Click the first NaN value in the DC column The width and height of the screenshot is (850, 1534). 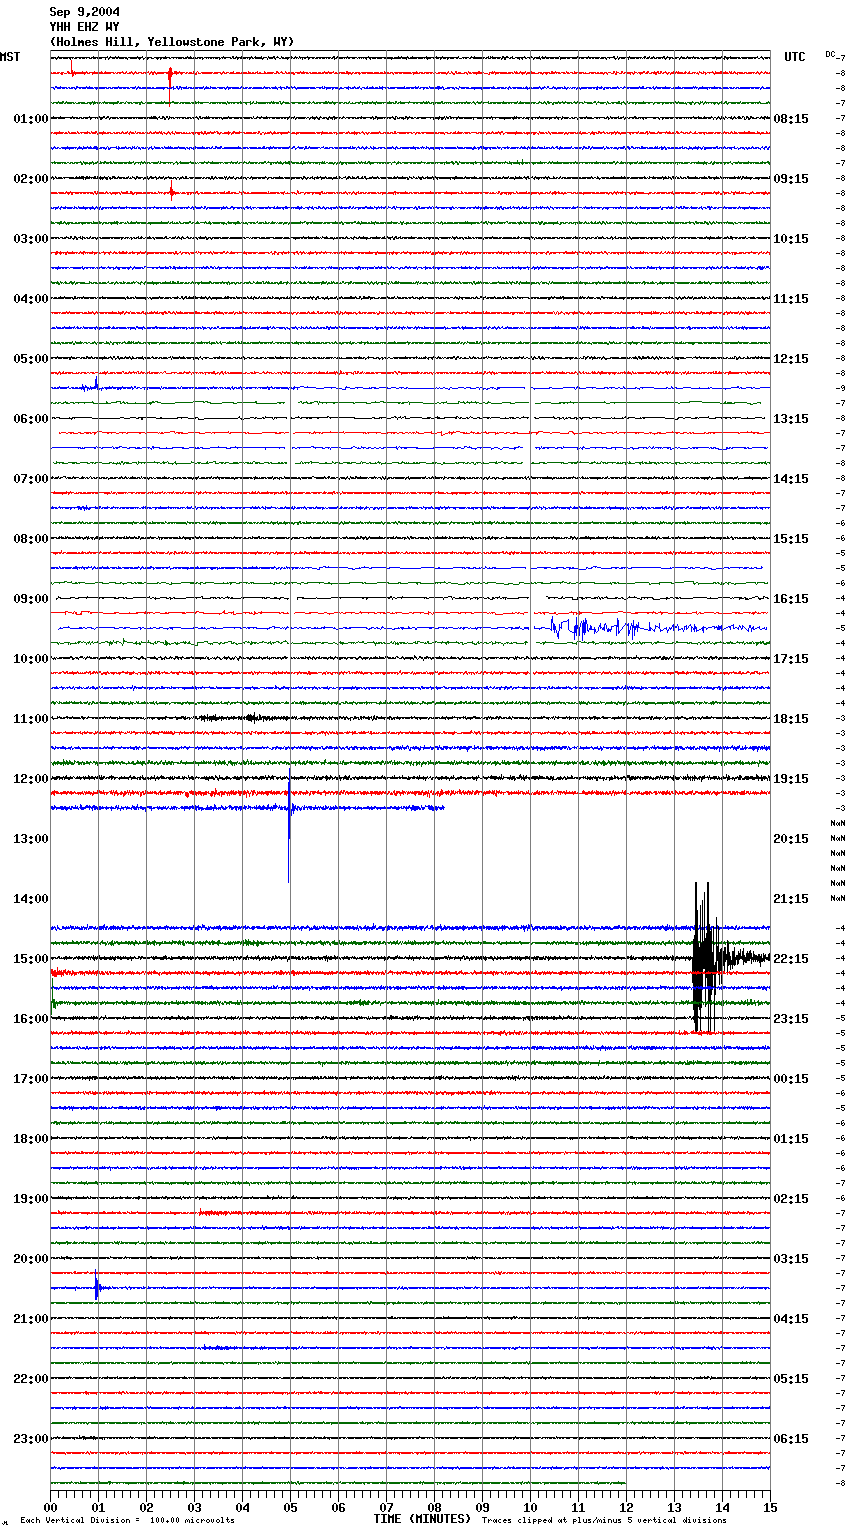tap(838, 823)
